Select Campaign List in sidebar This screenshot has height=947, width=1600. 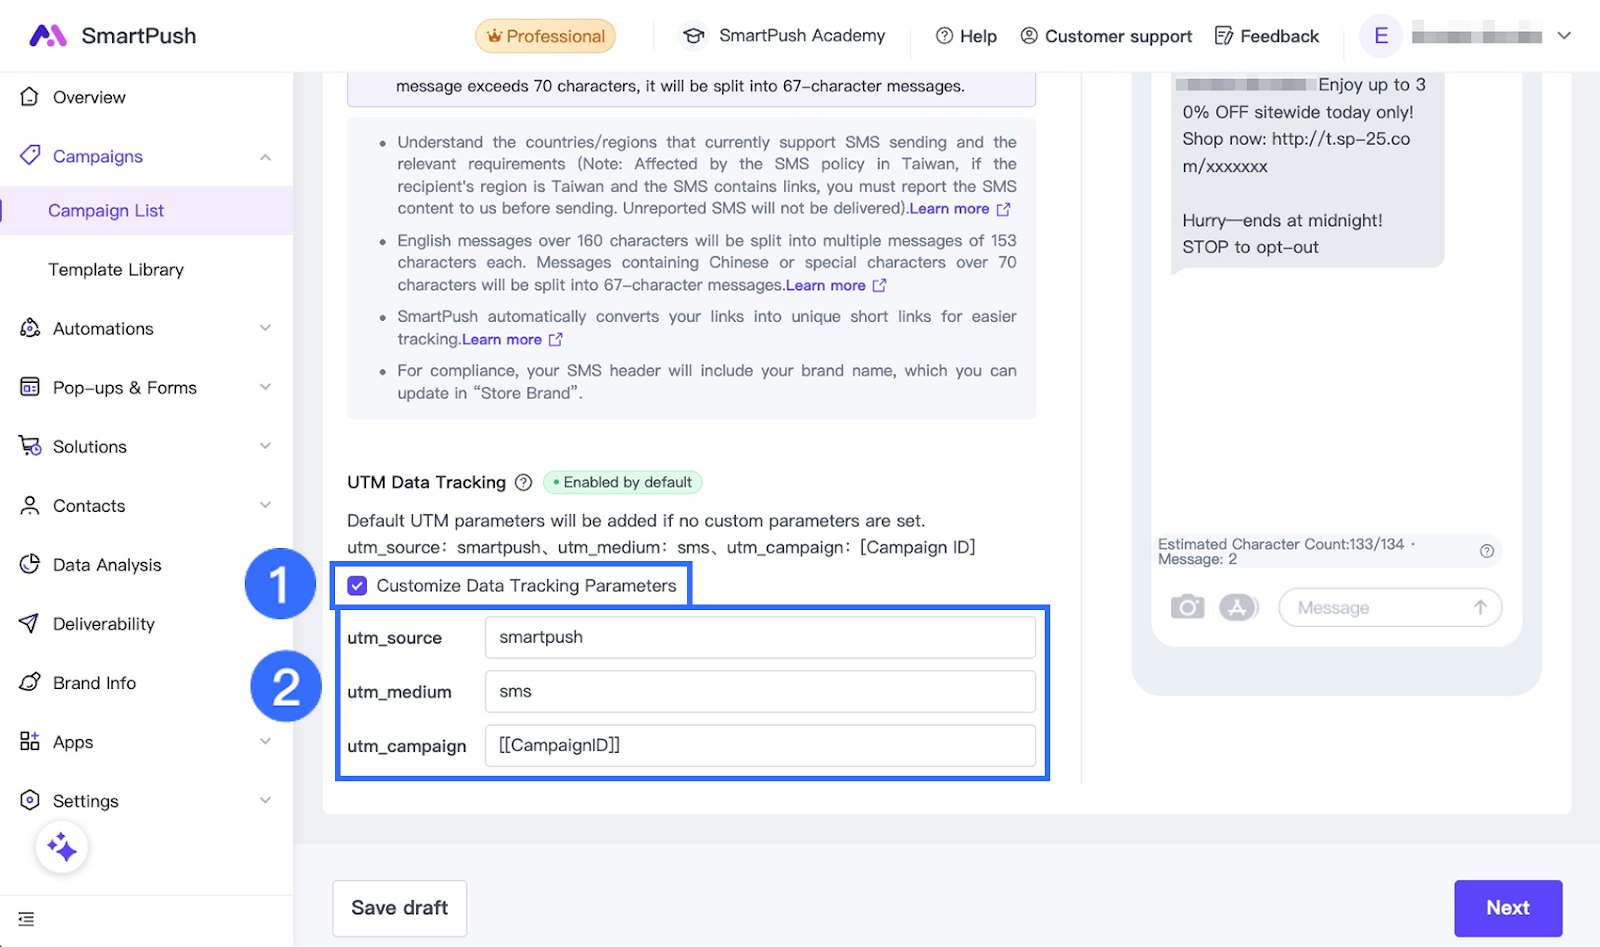click(106, 211)
